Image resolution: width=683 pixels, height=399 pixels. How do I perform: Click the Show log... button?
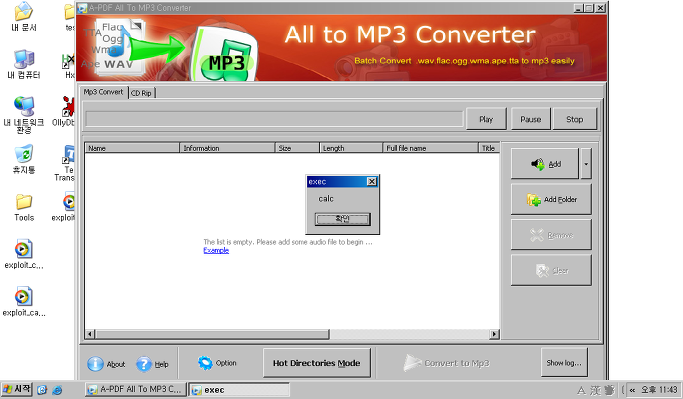pyautogui.click(x=564, y=362)
